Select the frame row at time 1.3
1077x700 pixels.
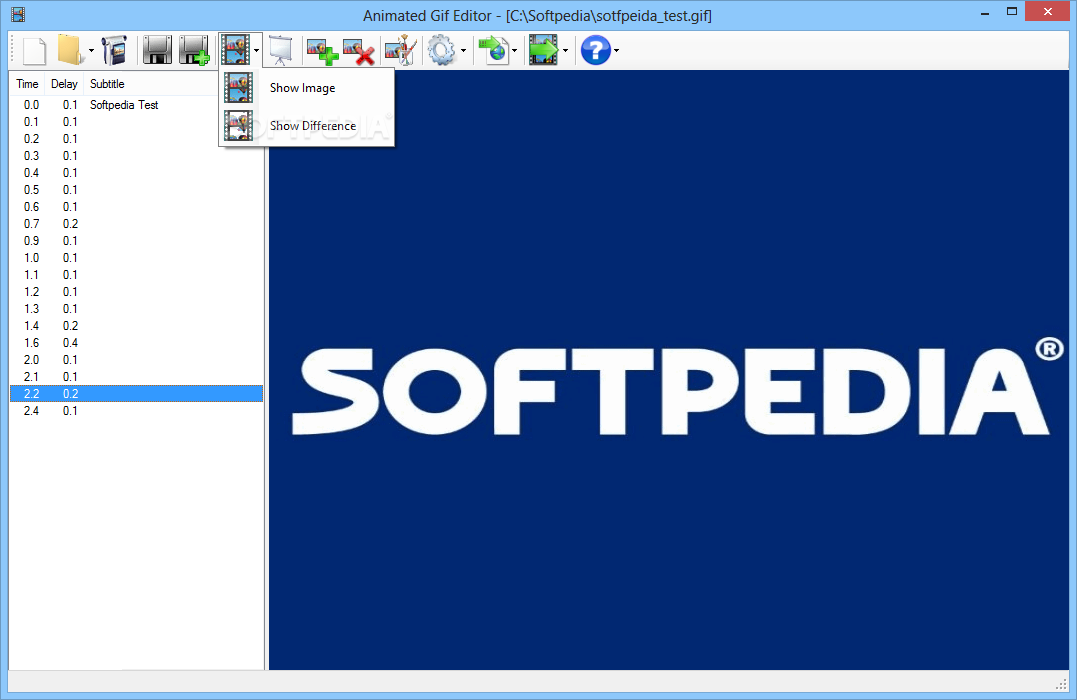tap(136, 309)
